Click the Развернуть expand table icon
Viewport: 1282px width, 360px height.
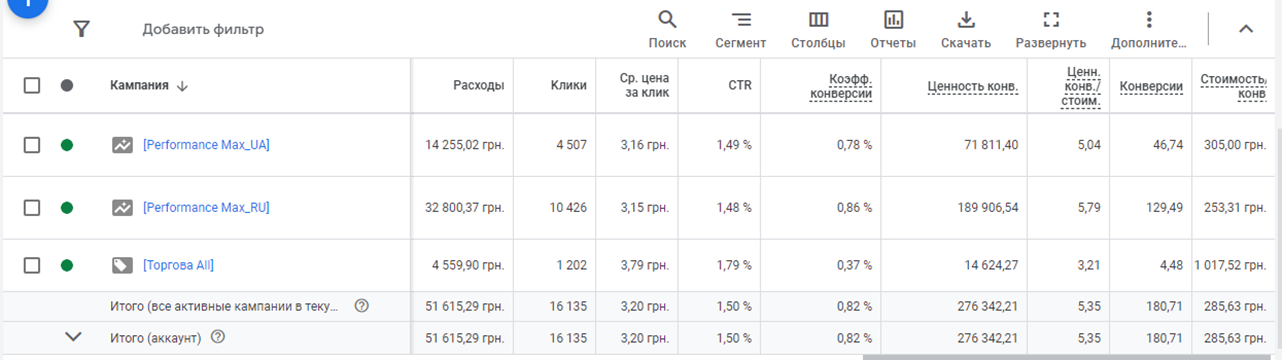click(1050, 29)
